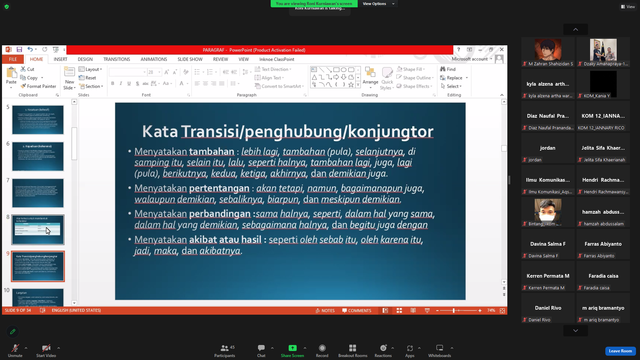Toggle the COMMENTS pane in status bar
This screenshot has width=640, height=360.
357,311
